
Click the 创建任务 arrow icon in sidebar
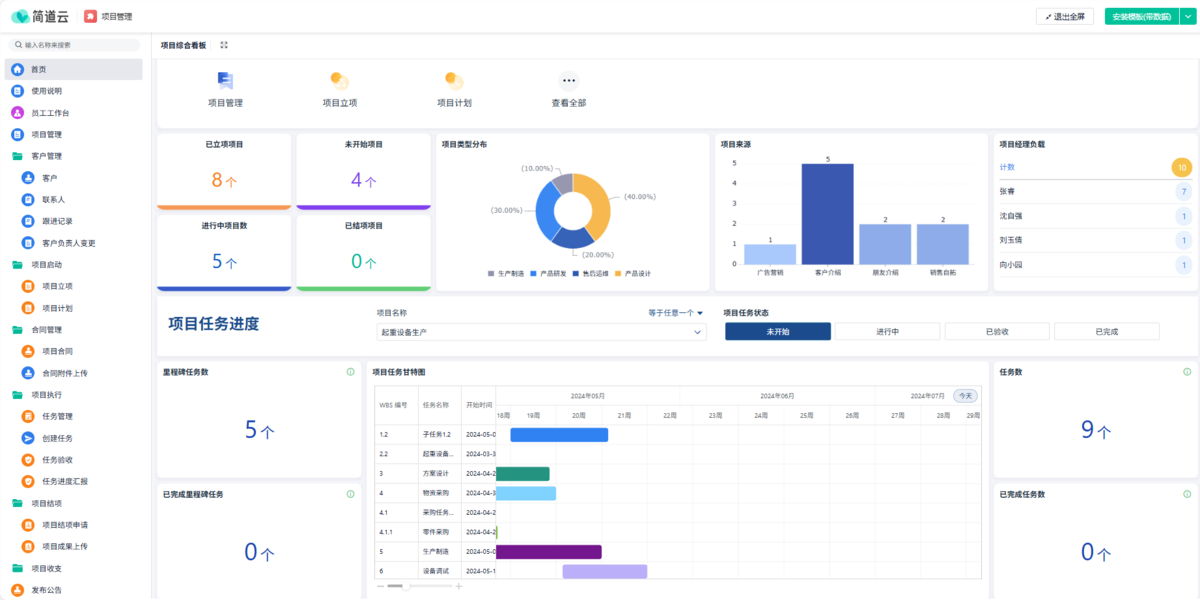click(x=28, y=438)
